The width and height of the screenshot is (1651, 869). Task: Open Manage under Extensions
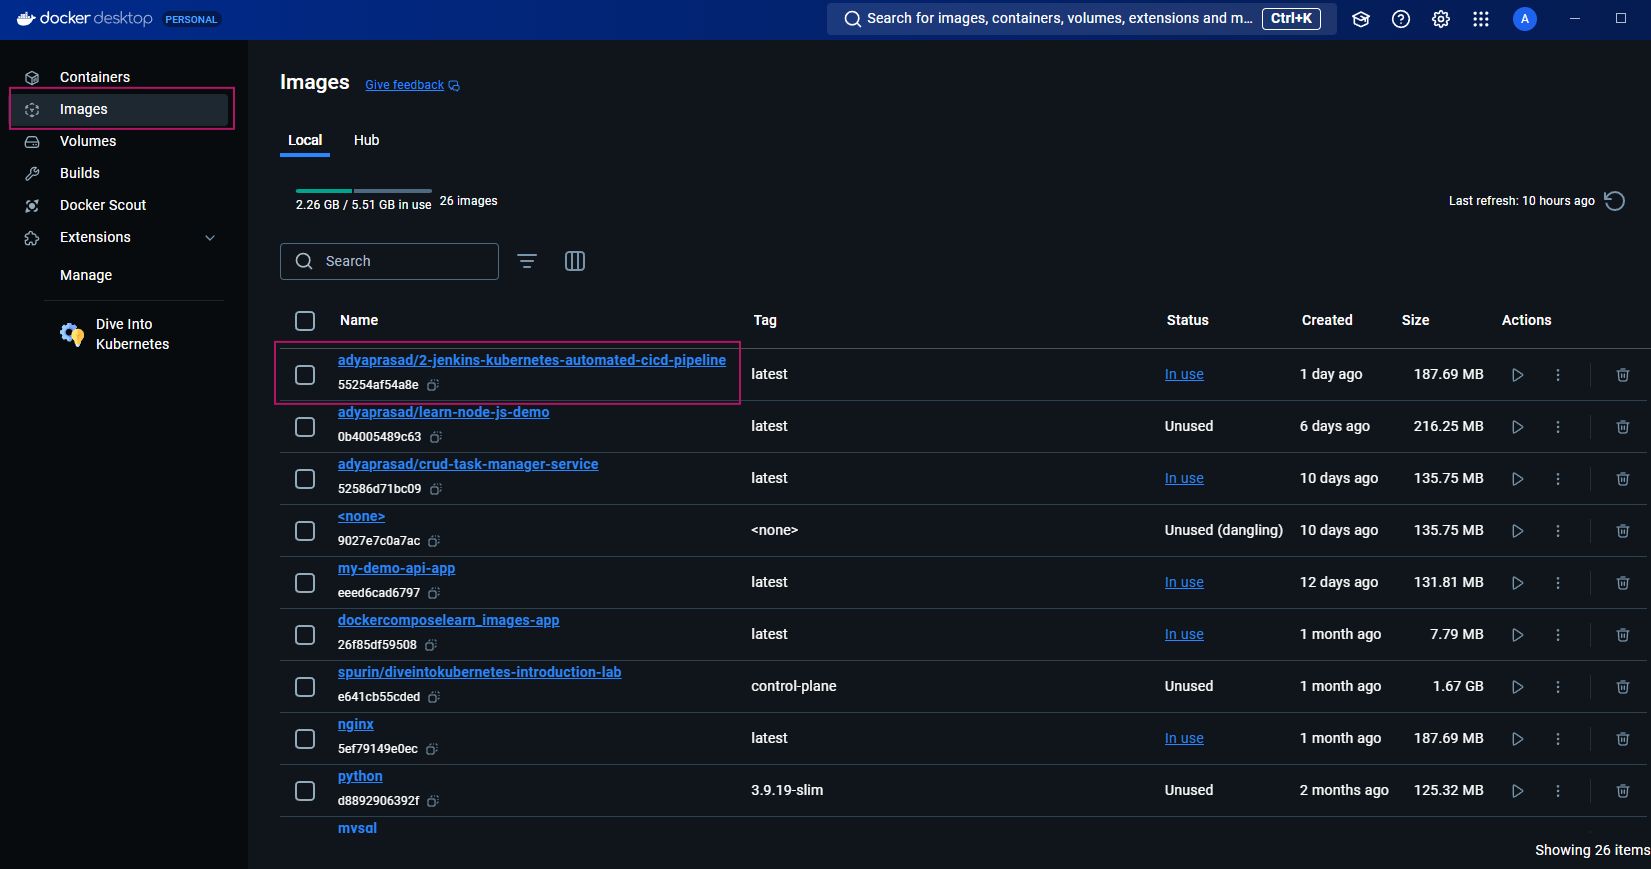tap(86, 275)
